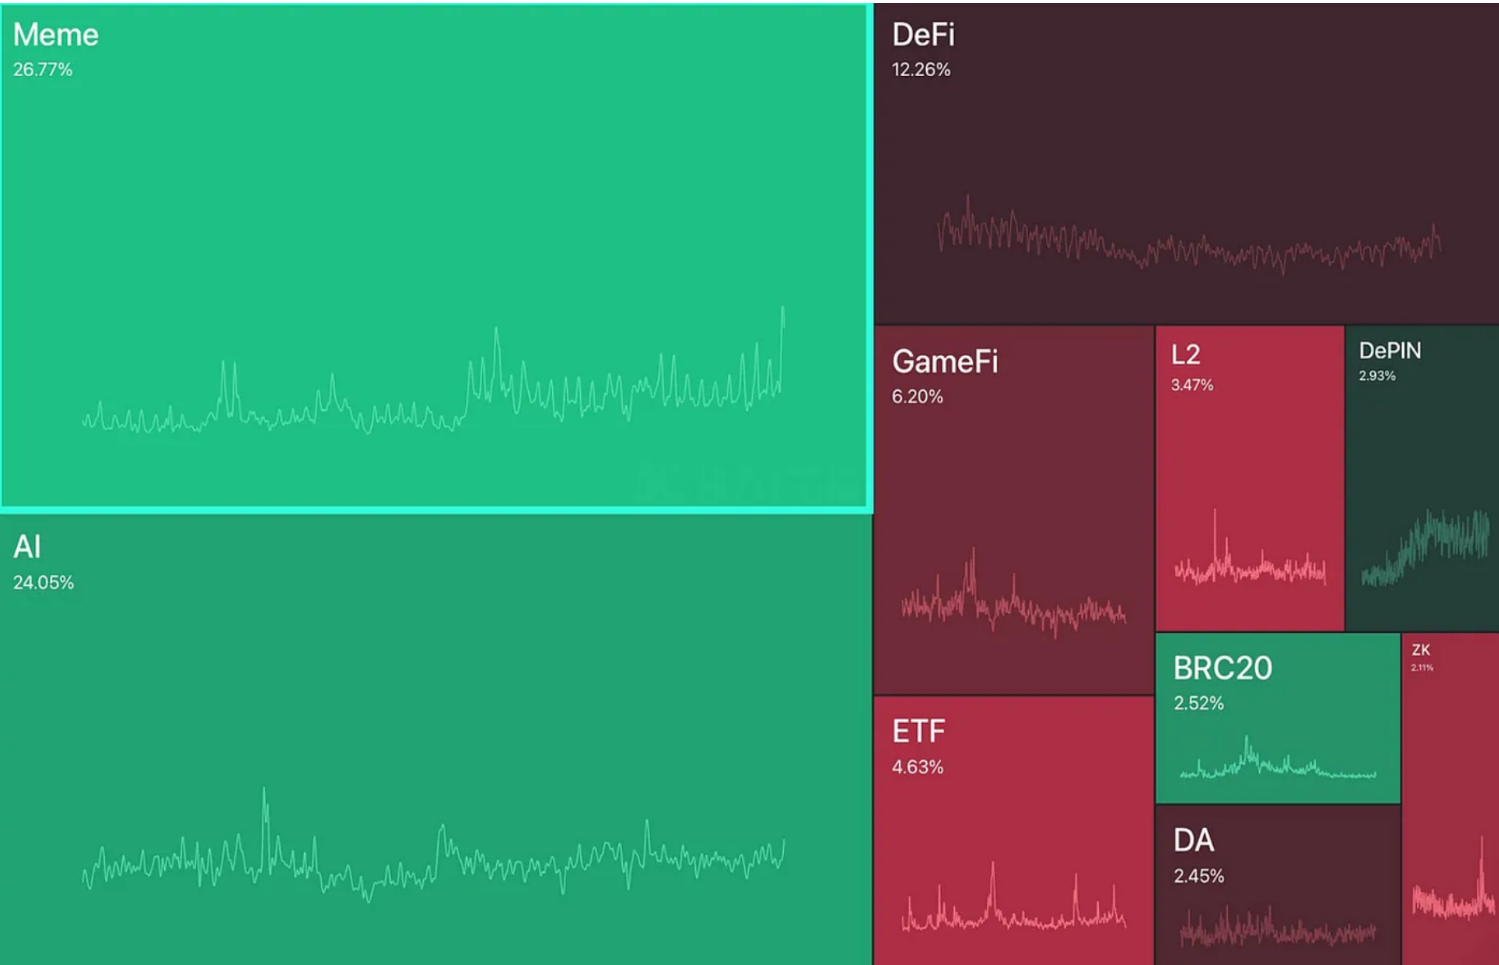Select the Meme treemap tile
Screen dimensions: 1499x965
coord(436,257)
